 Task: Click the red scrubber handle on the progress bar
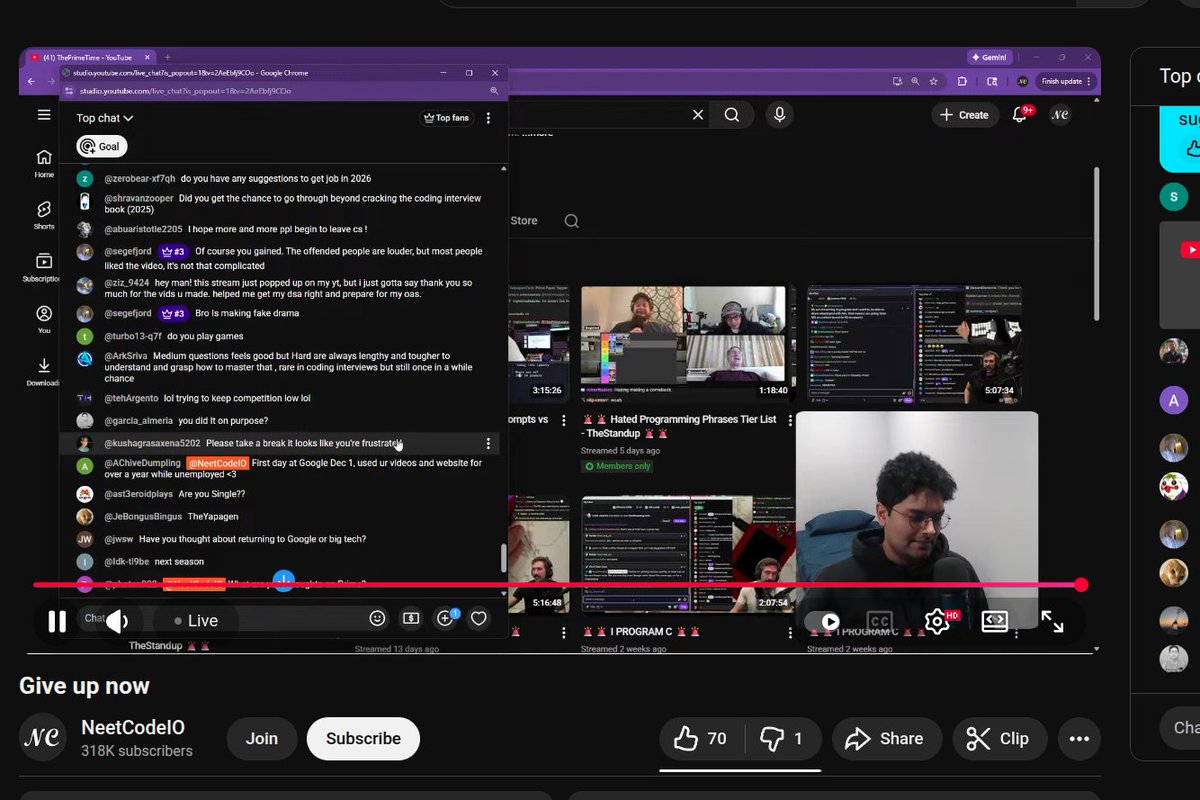tap(1081, 584)
